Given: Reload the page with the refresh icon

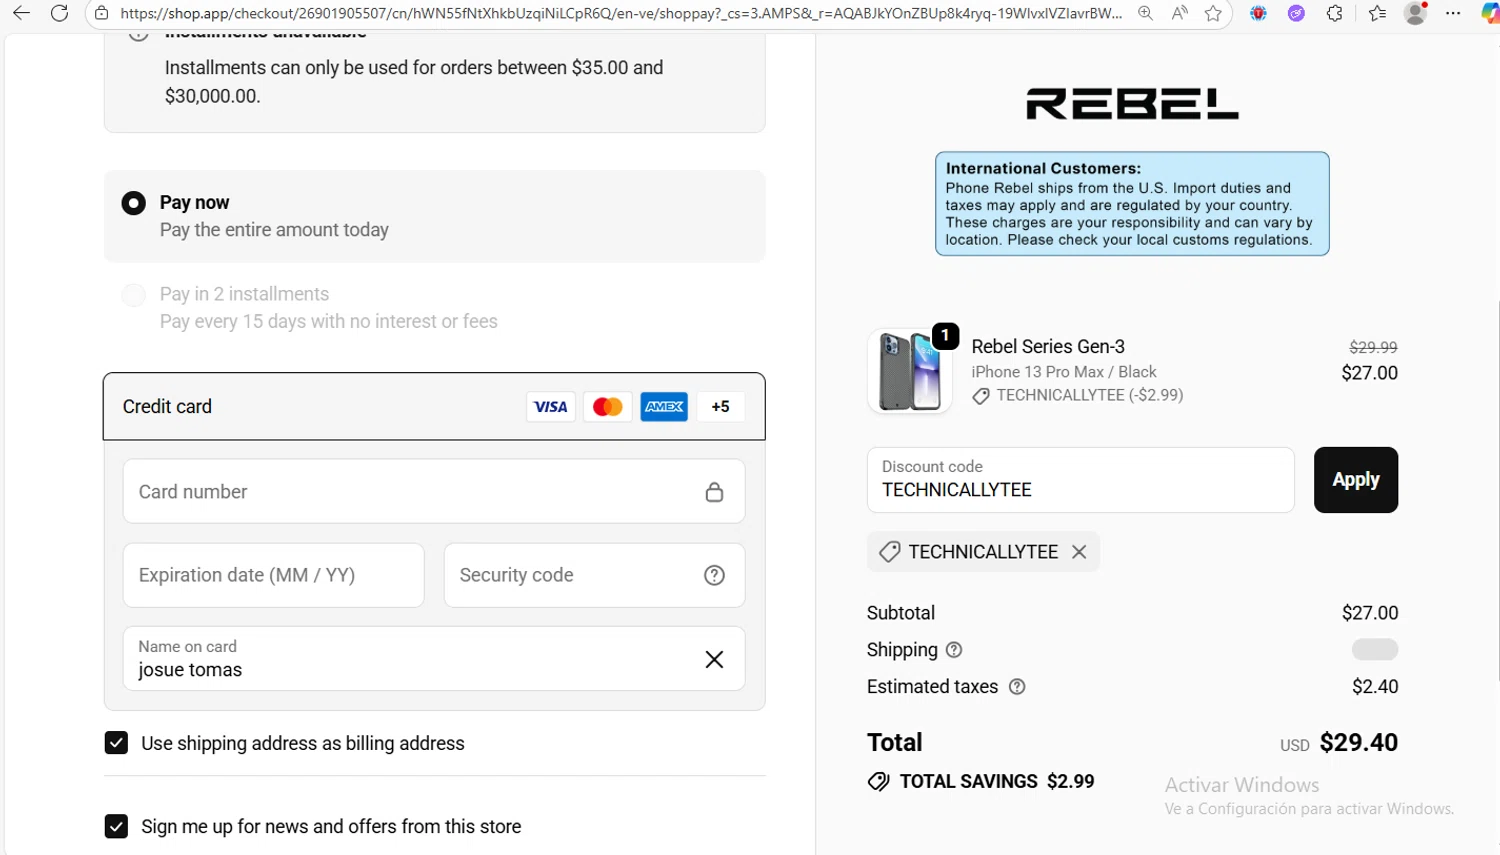Looking at the screenshot, I should tap(60, 13).
